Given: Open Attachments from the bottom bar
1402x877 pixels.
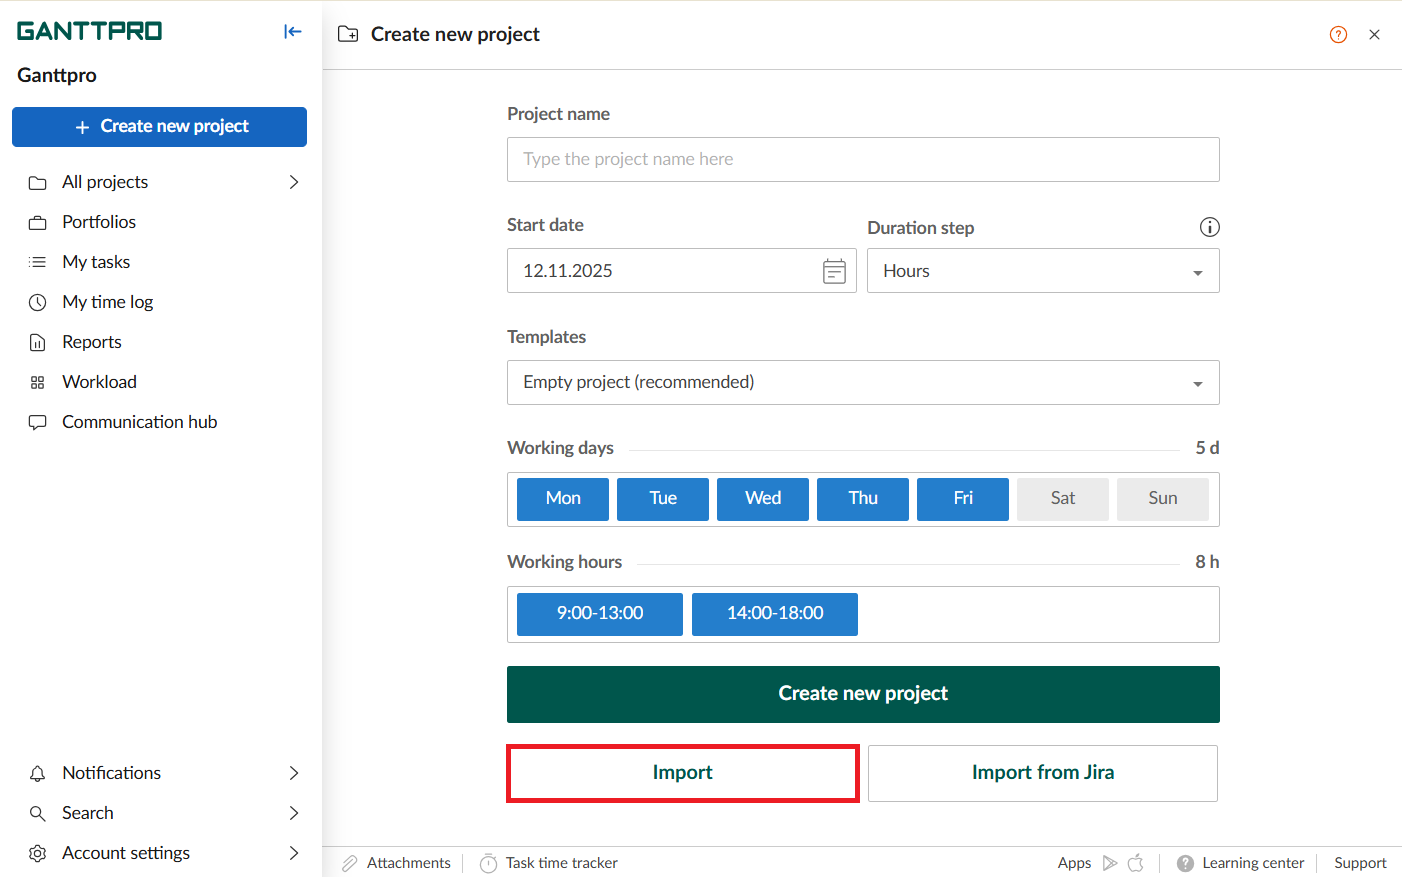Looking at the screenshot, I should (x=396, y=863).
